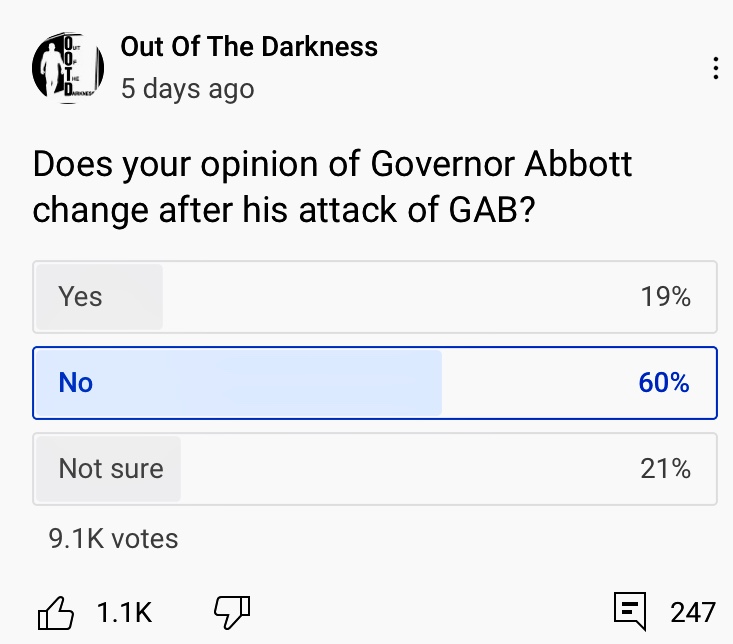Like the post with thumbs-up icon

pyautogui.click(x=55, y=611)
